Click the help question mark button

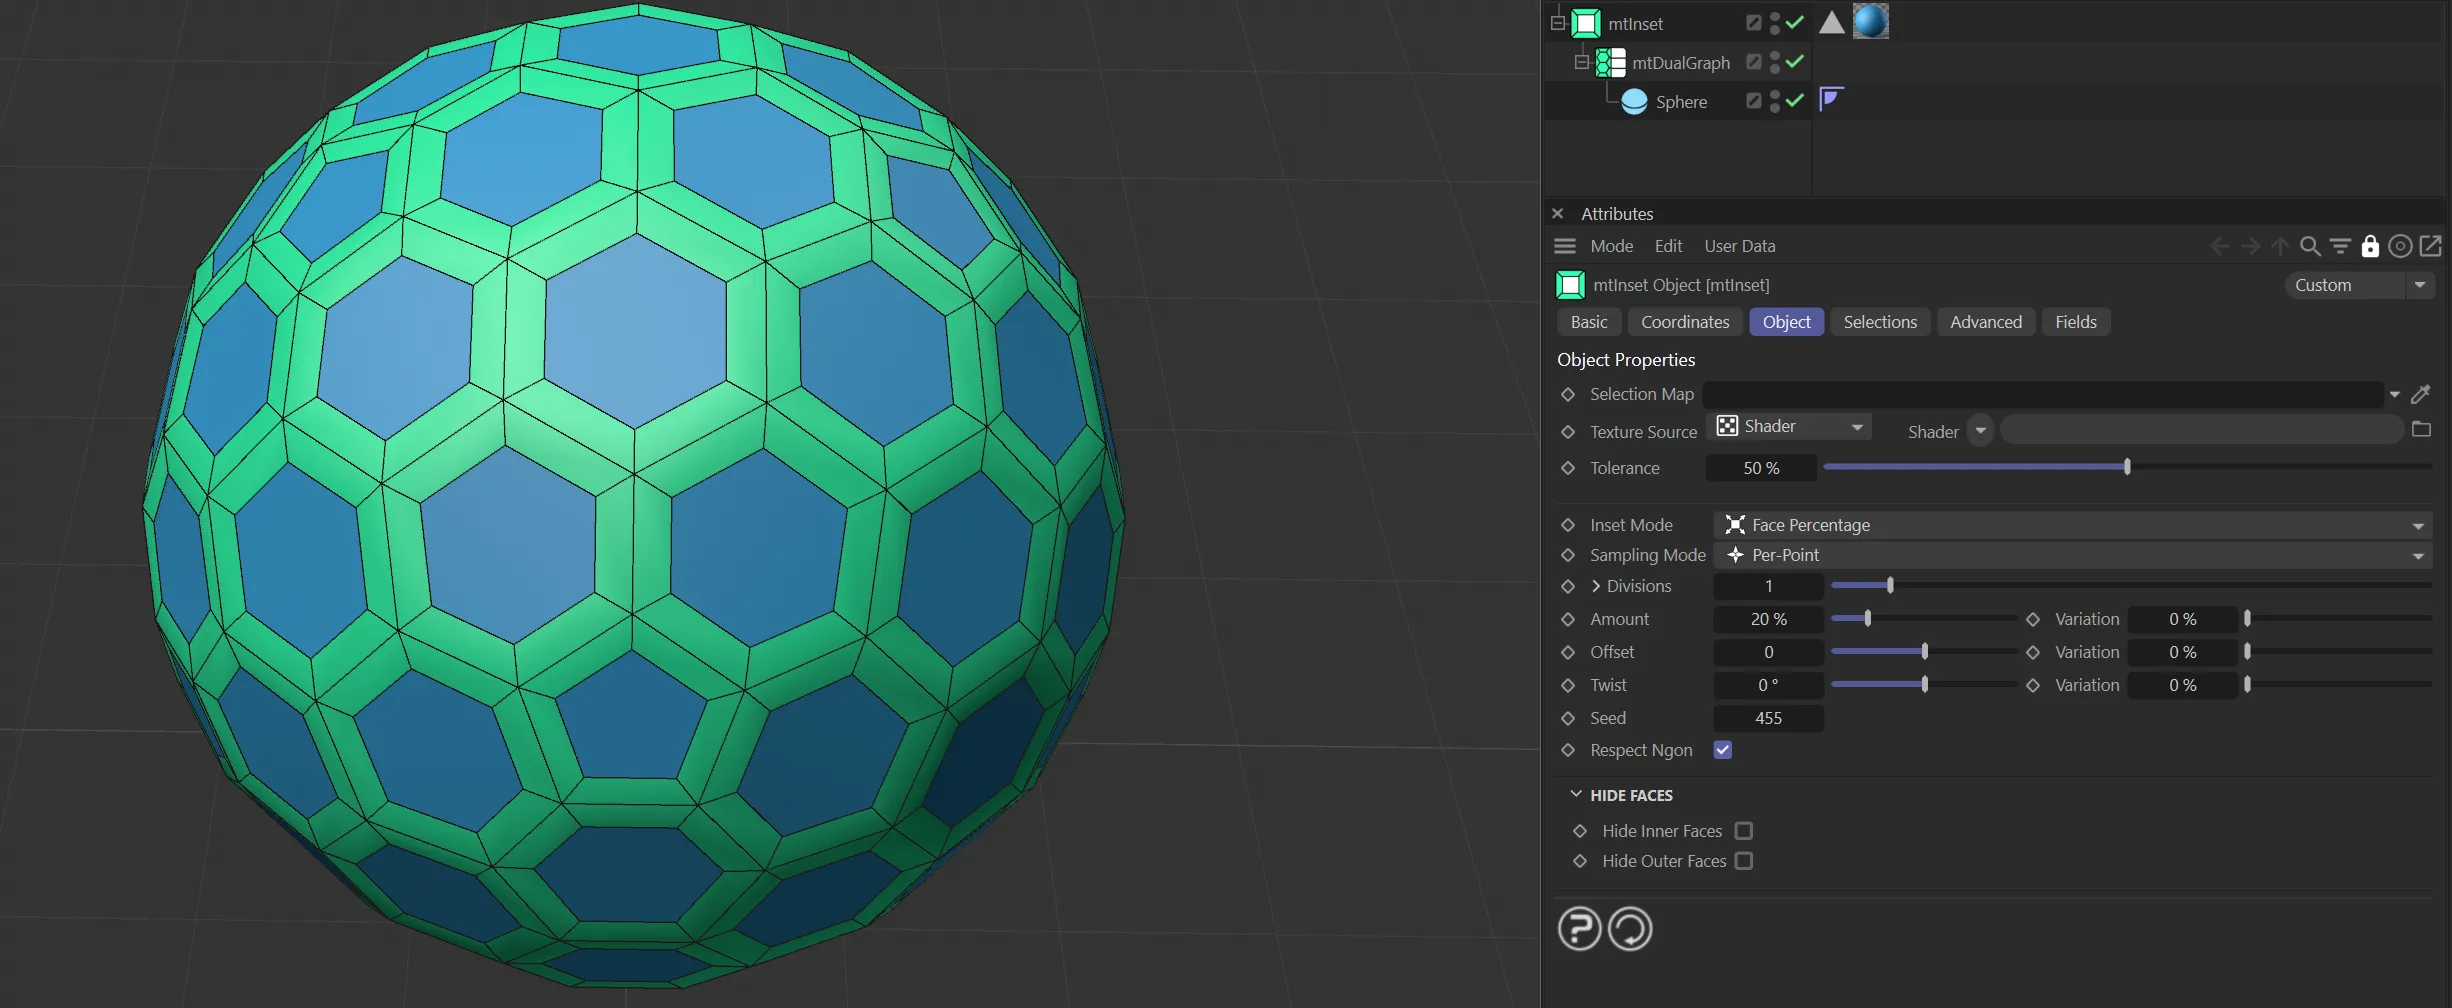click(x=1579, y=929)
